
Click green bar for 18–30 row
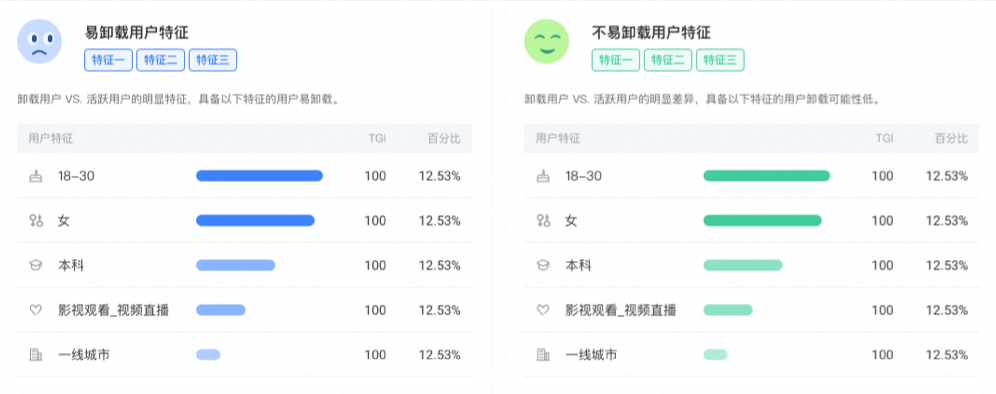point(767,176)
